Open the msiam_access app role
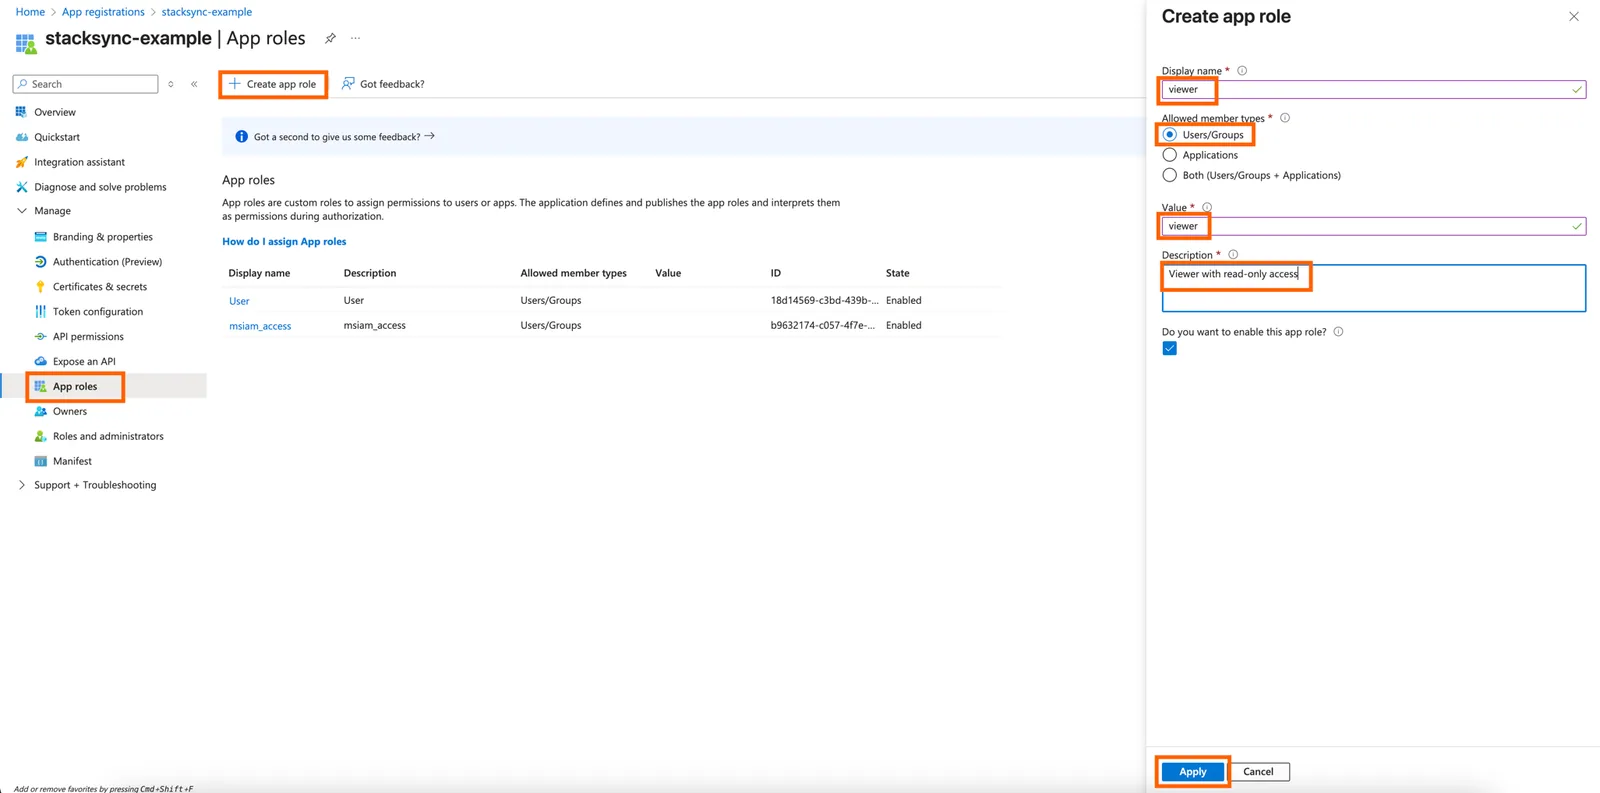This screenshot has width=1600, height=793. (260, 326)
